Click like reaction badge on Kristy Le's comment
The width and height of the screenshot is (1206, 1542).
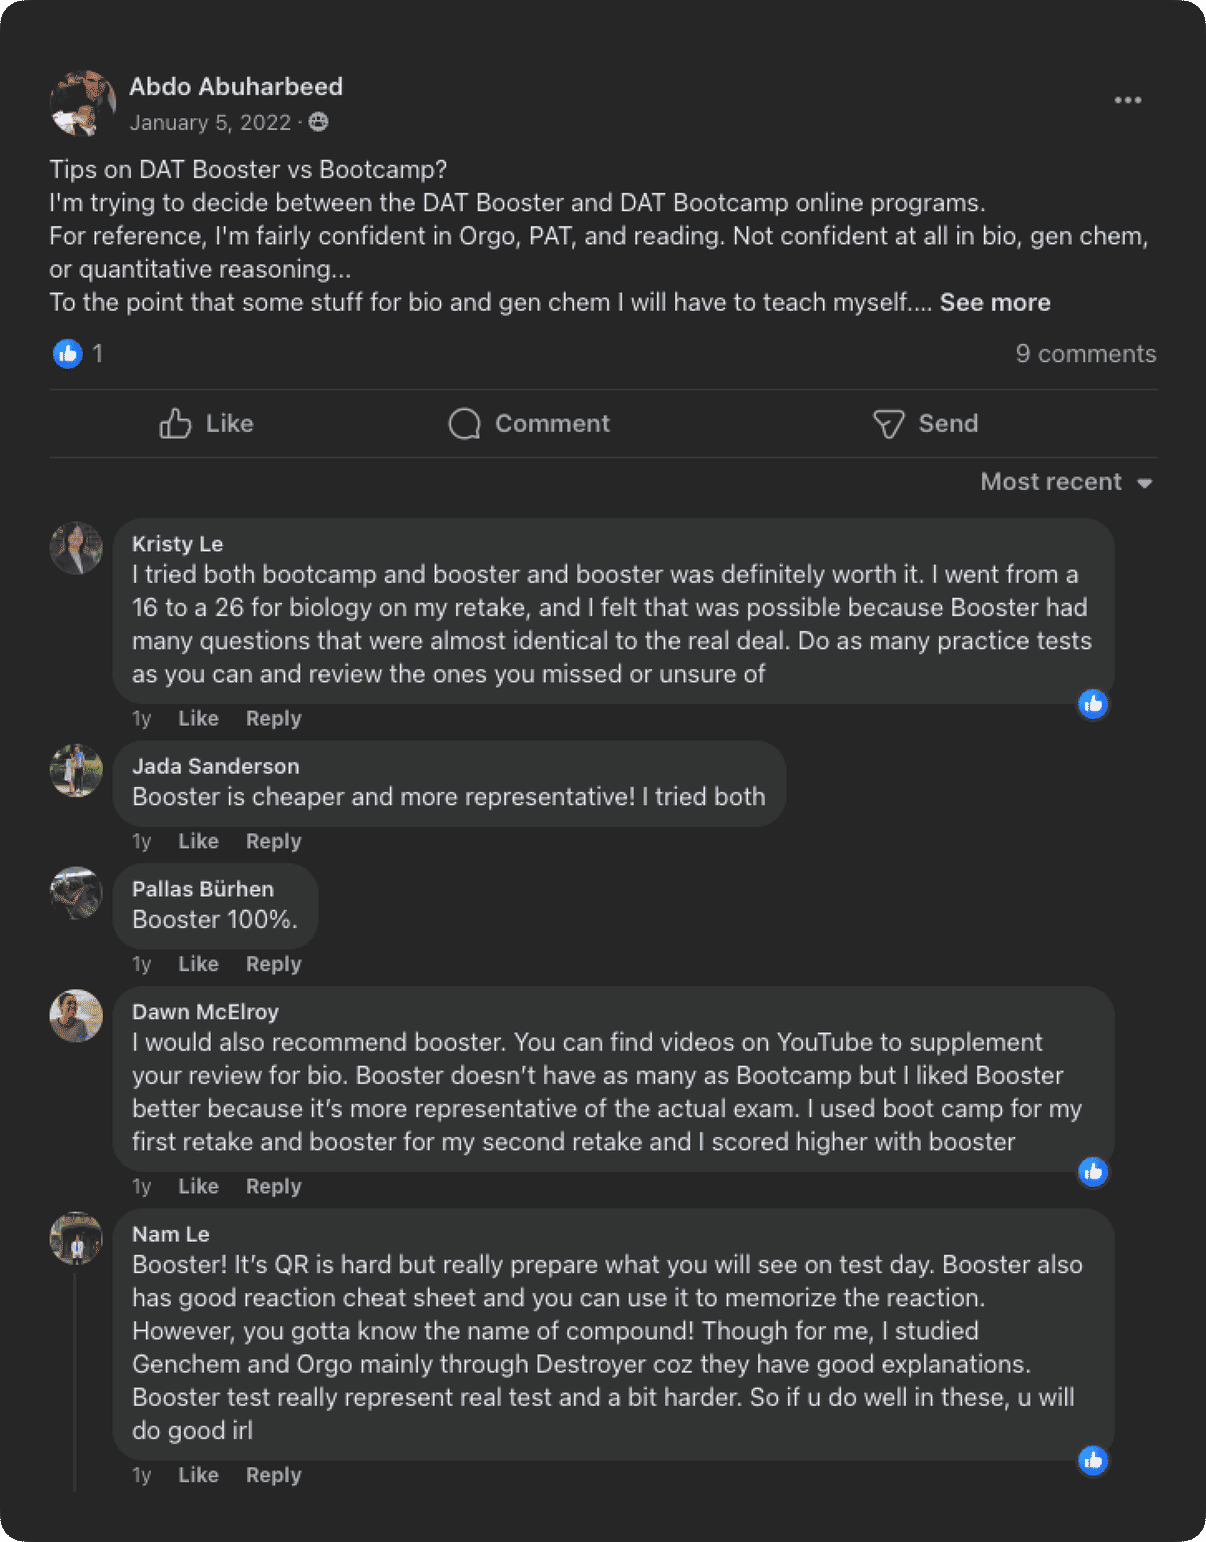point(1093,704)
